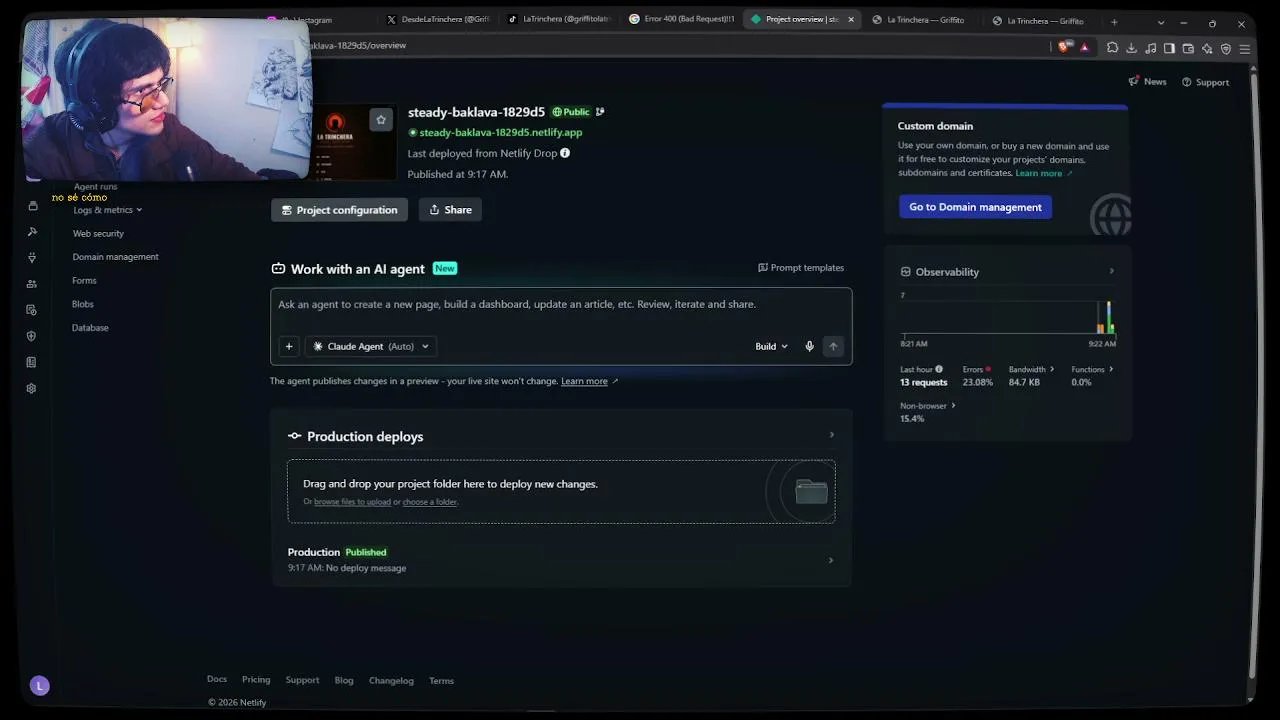1280x720 pixels.
Task: Open the Build mode dropdown
Action: 771,346
